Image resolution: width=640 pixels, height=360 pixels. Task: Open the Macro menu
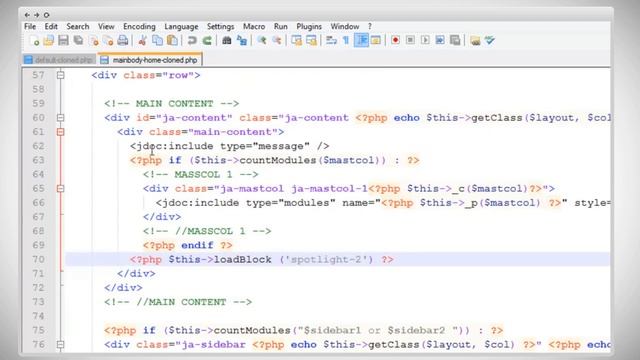point(254,27)
